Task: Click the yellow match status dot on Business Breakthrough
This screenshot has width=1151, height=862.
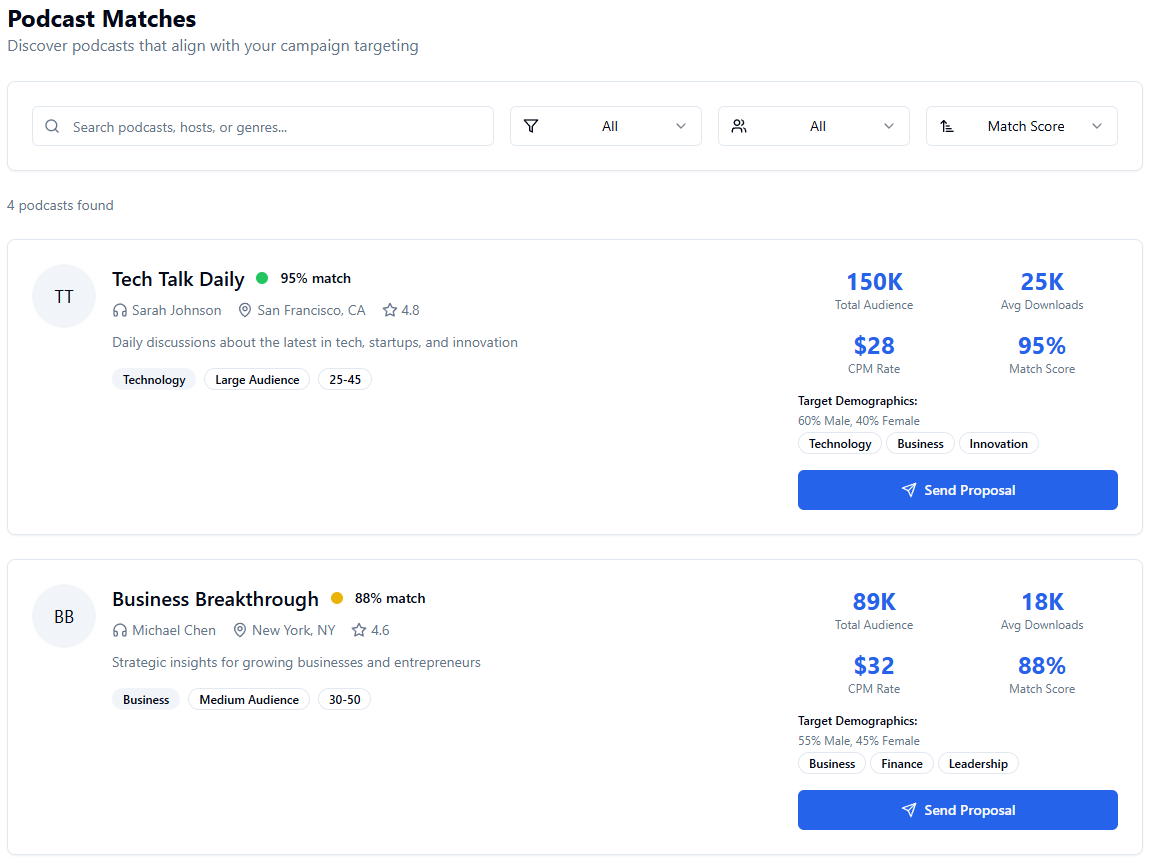Action: click(x=337, y=597)
